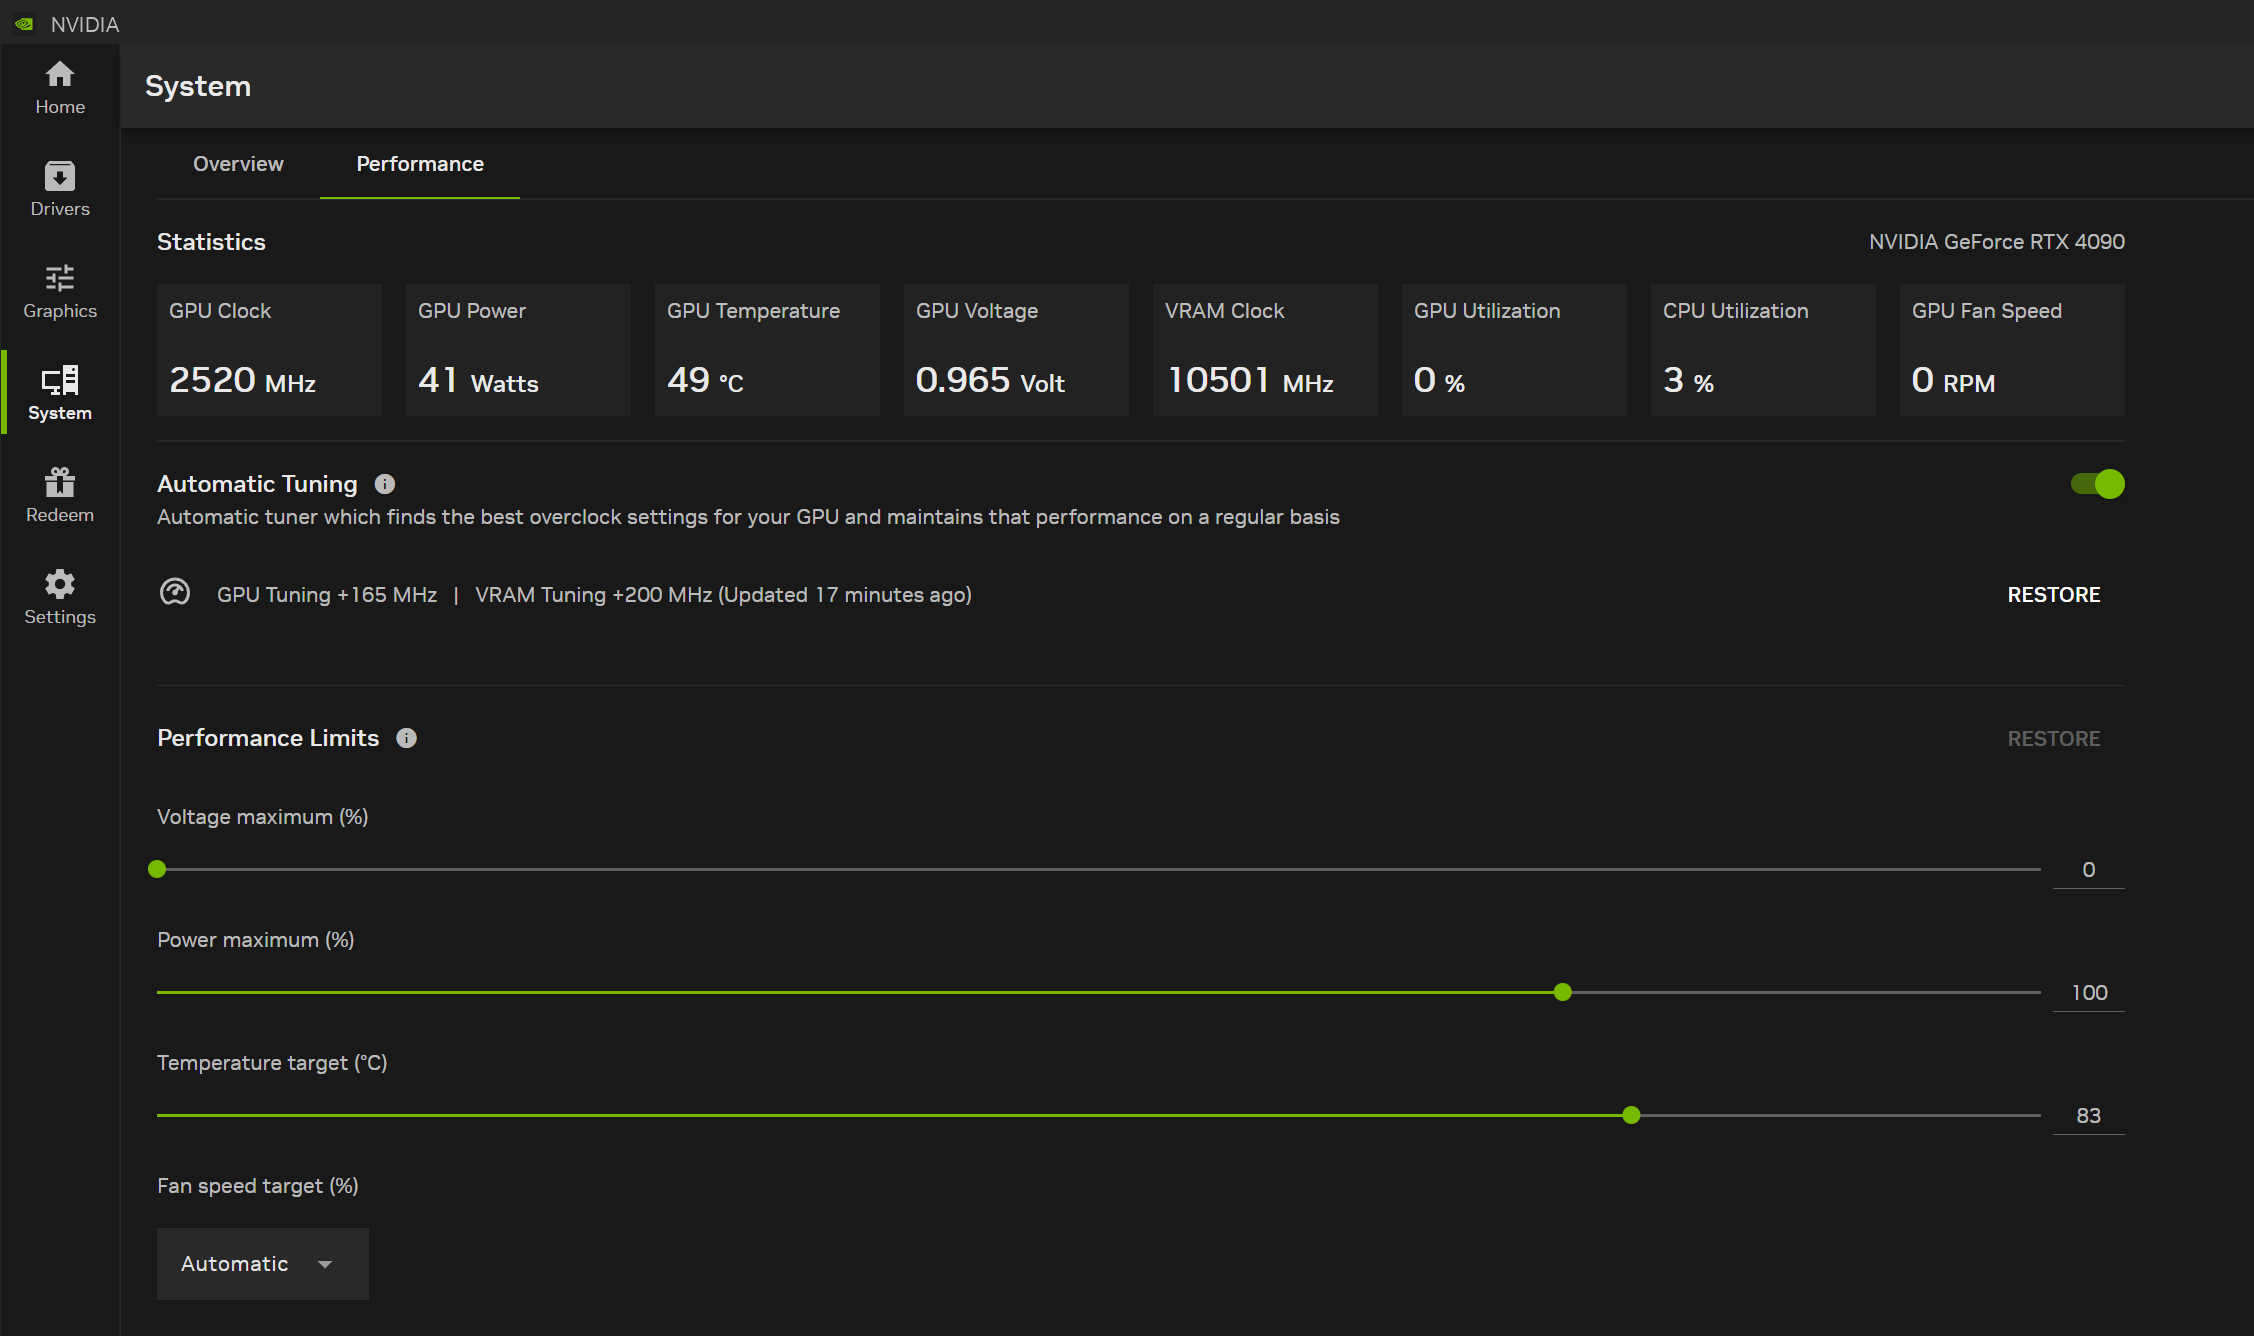This screenshot has height=1336, width=2254.
Task: Disable the Automatic Tuning toggle
Action: [x=2096, y=484]
